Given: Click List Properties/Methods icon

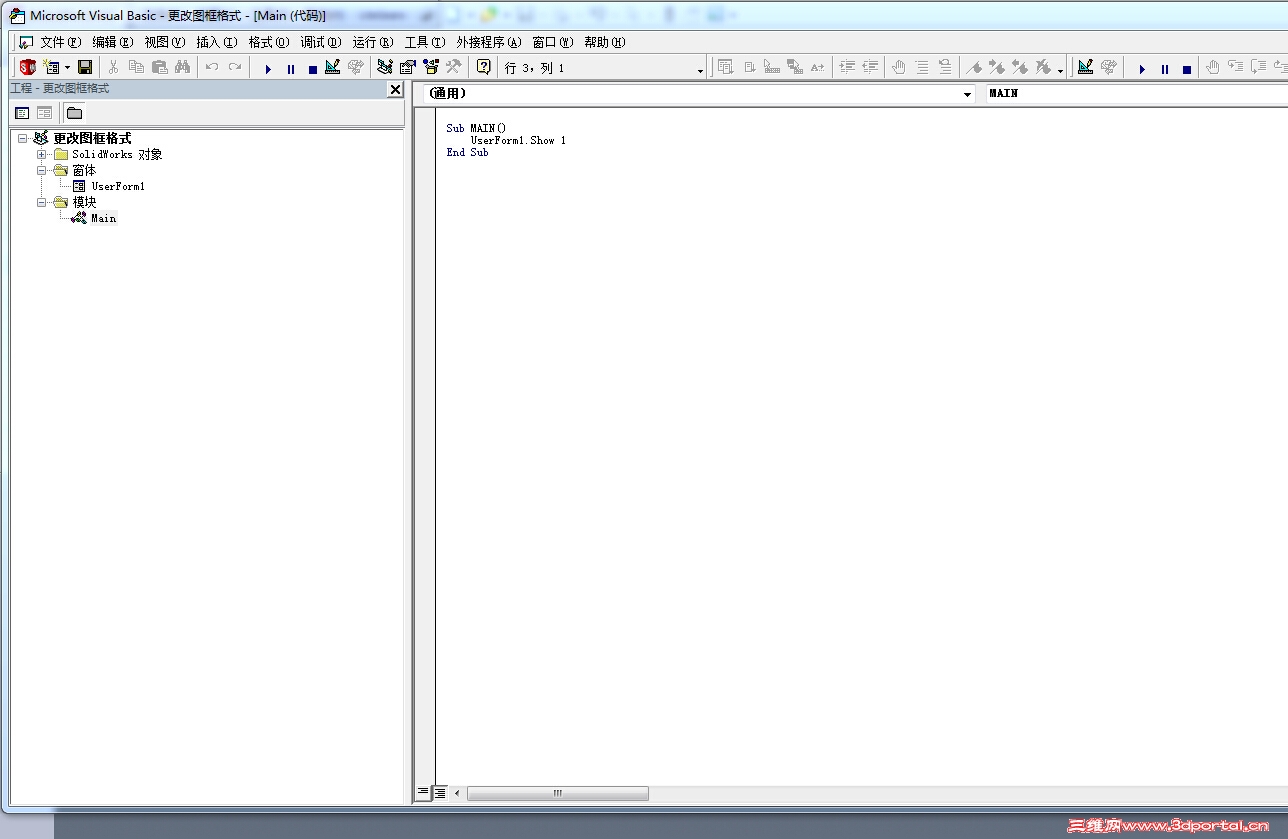Looking at the screenshot, I should pyautogui.click(x=726, y=67).
